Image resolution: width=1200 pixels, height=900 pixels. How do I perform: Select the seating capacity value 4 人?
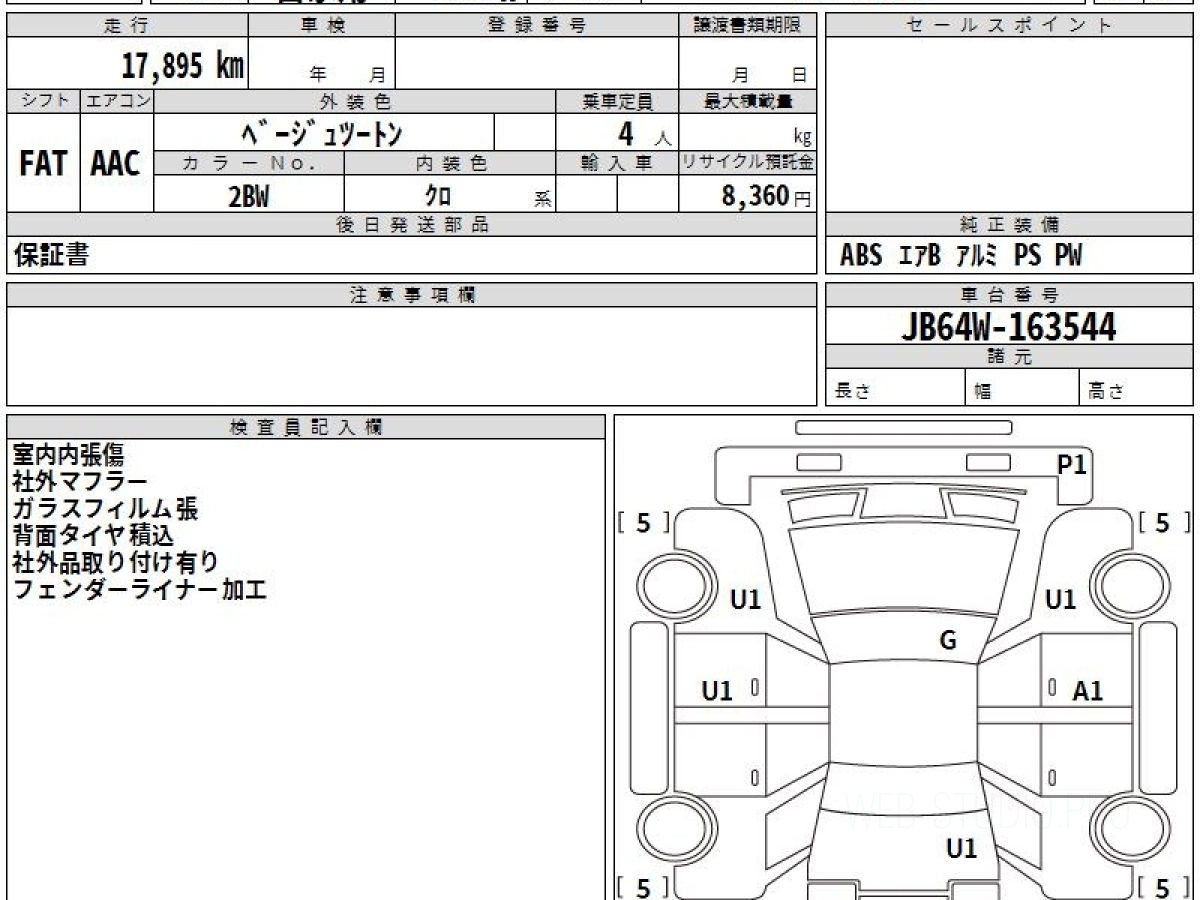coord(644,134)
